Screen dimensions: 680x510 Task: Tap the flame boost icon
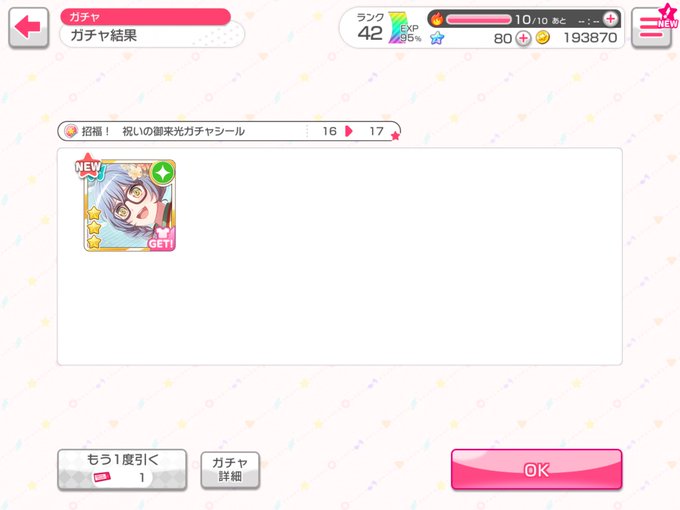pyautogui.click(x=437, y=19)
